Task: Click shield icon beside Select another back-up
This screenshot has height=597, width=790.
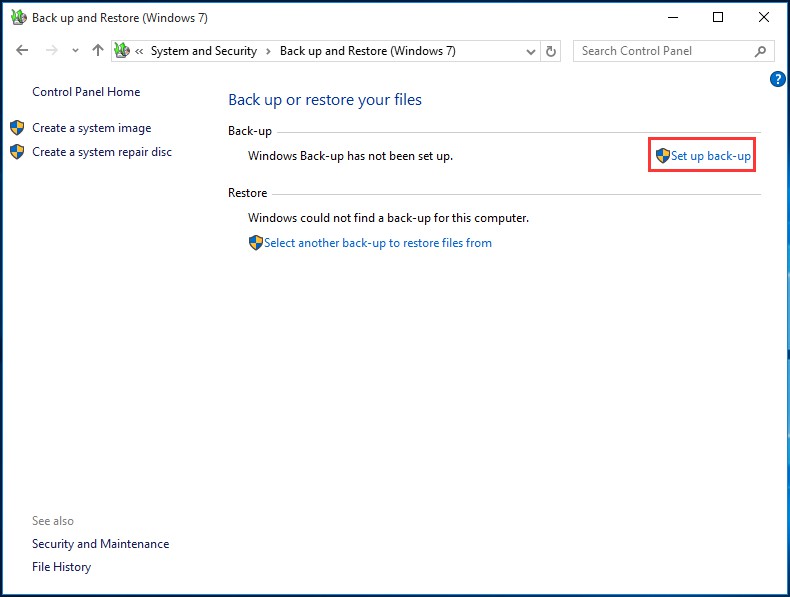Action: pyautogui.click(x=256, y=242)
